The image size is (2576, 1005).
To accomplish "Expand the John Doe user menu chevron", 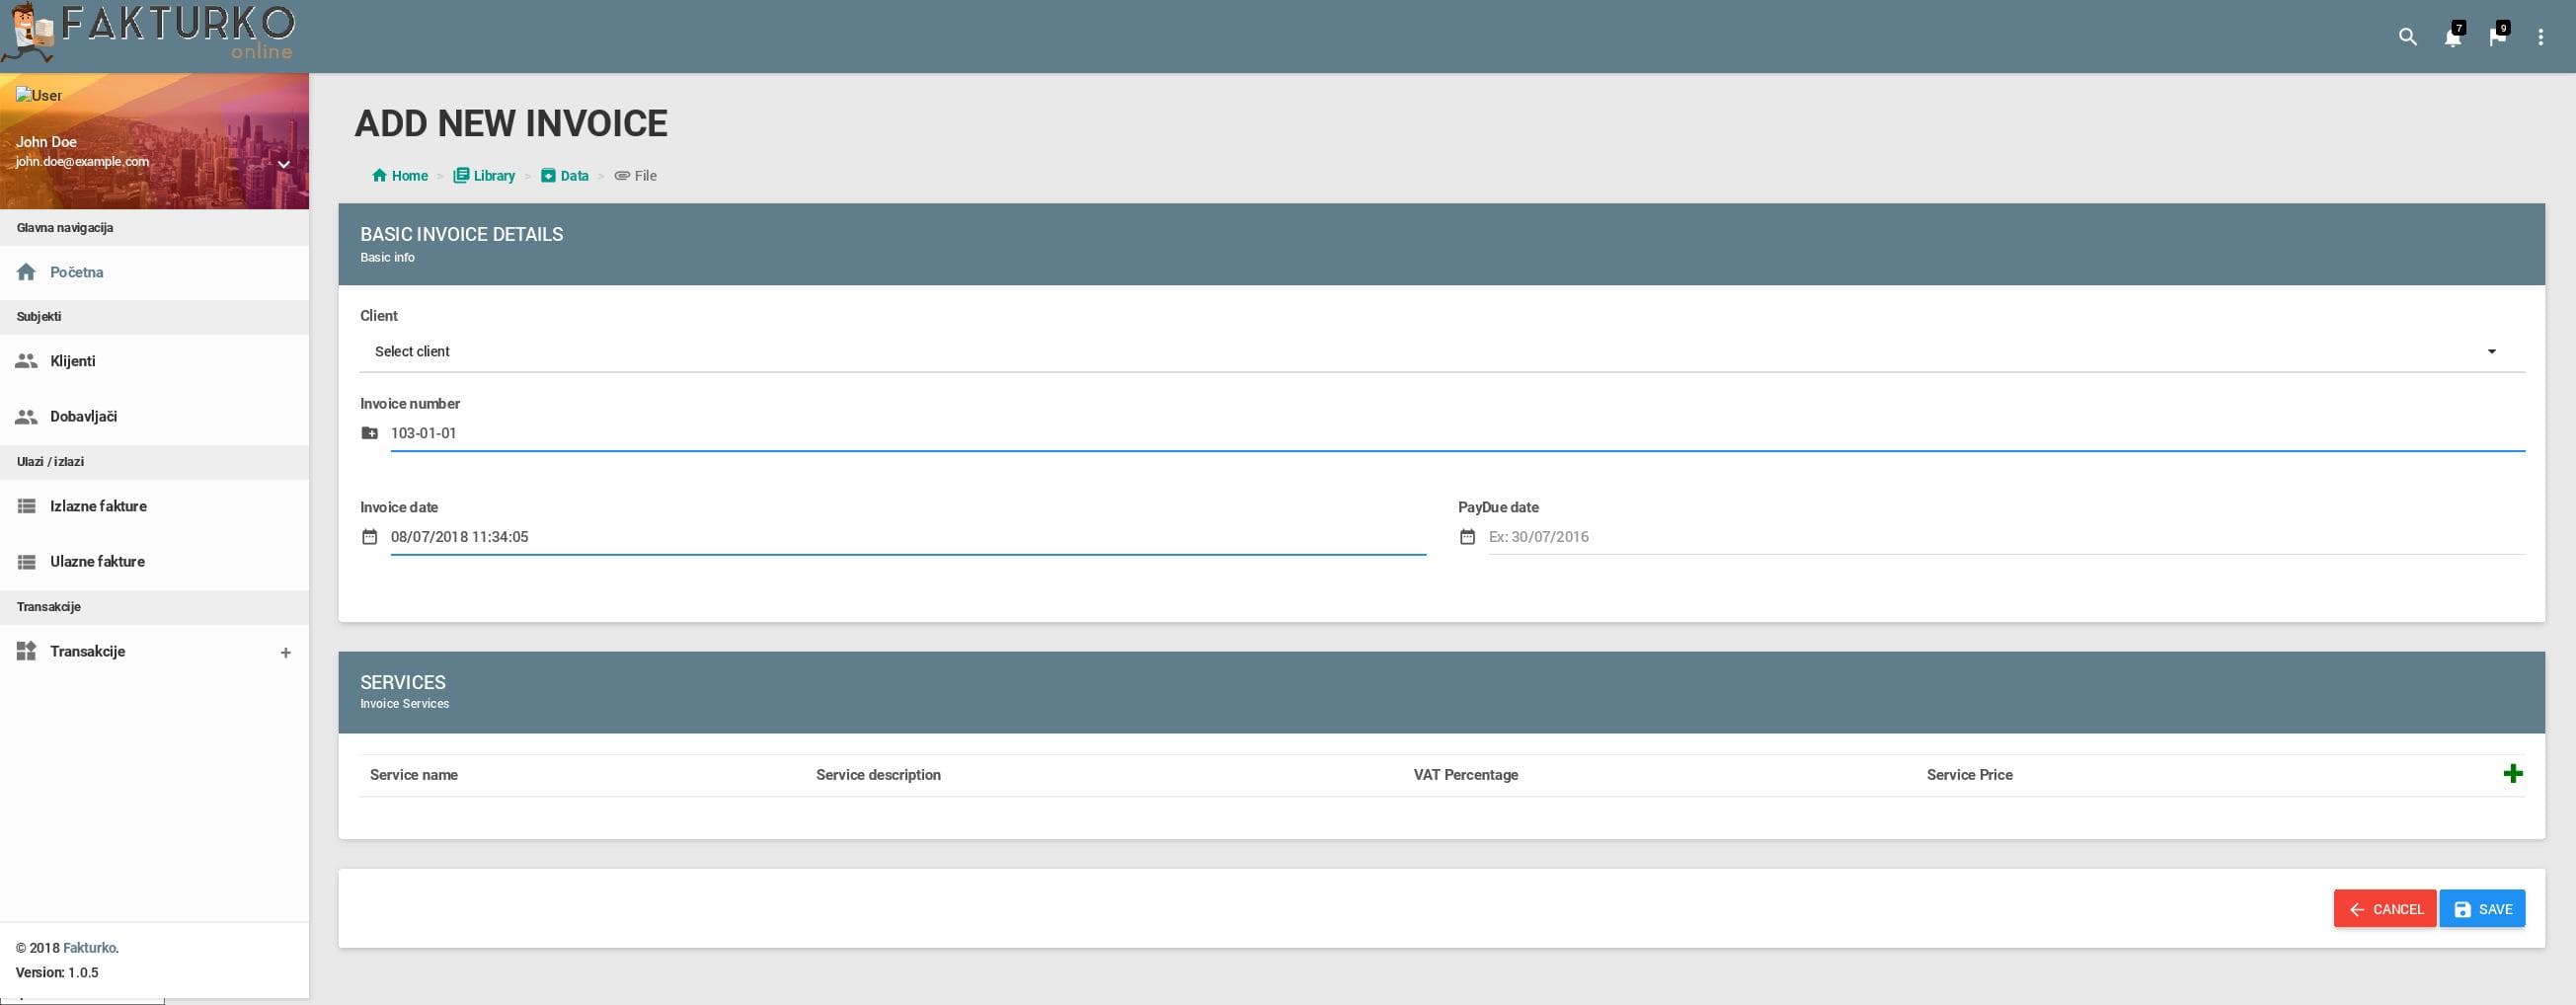I will 284,164.
